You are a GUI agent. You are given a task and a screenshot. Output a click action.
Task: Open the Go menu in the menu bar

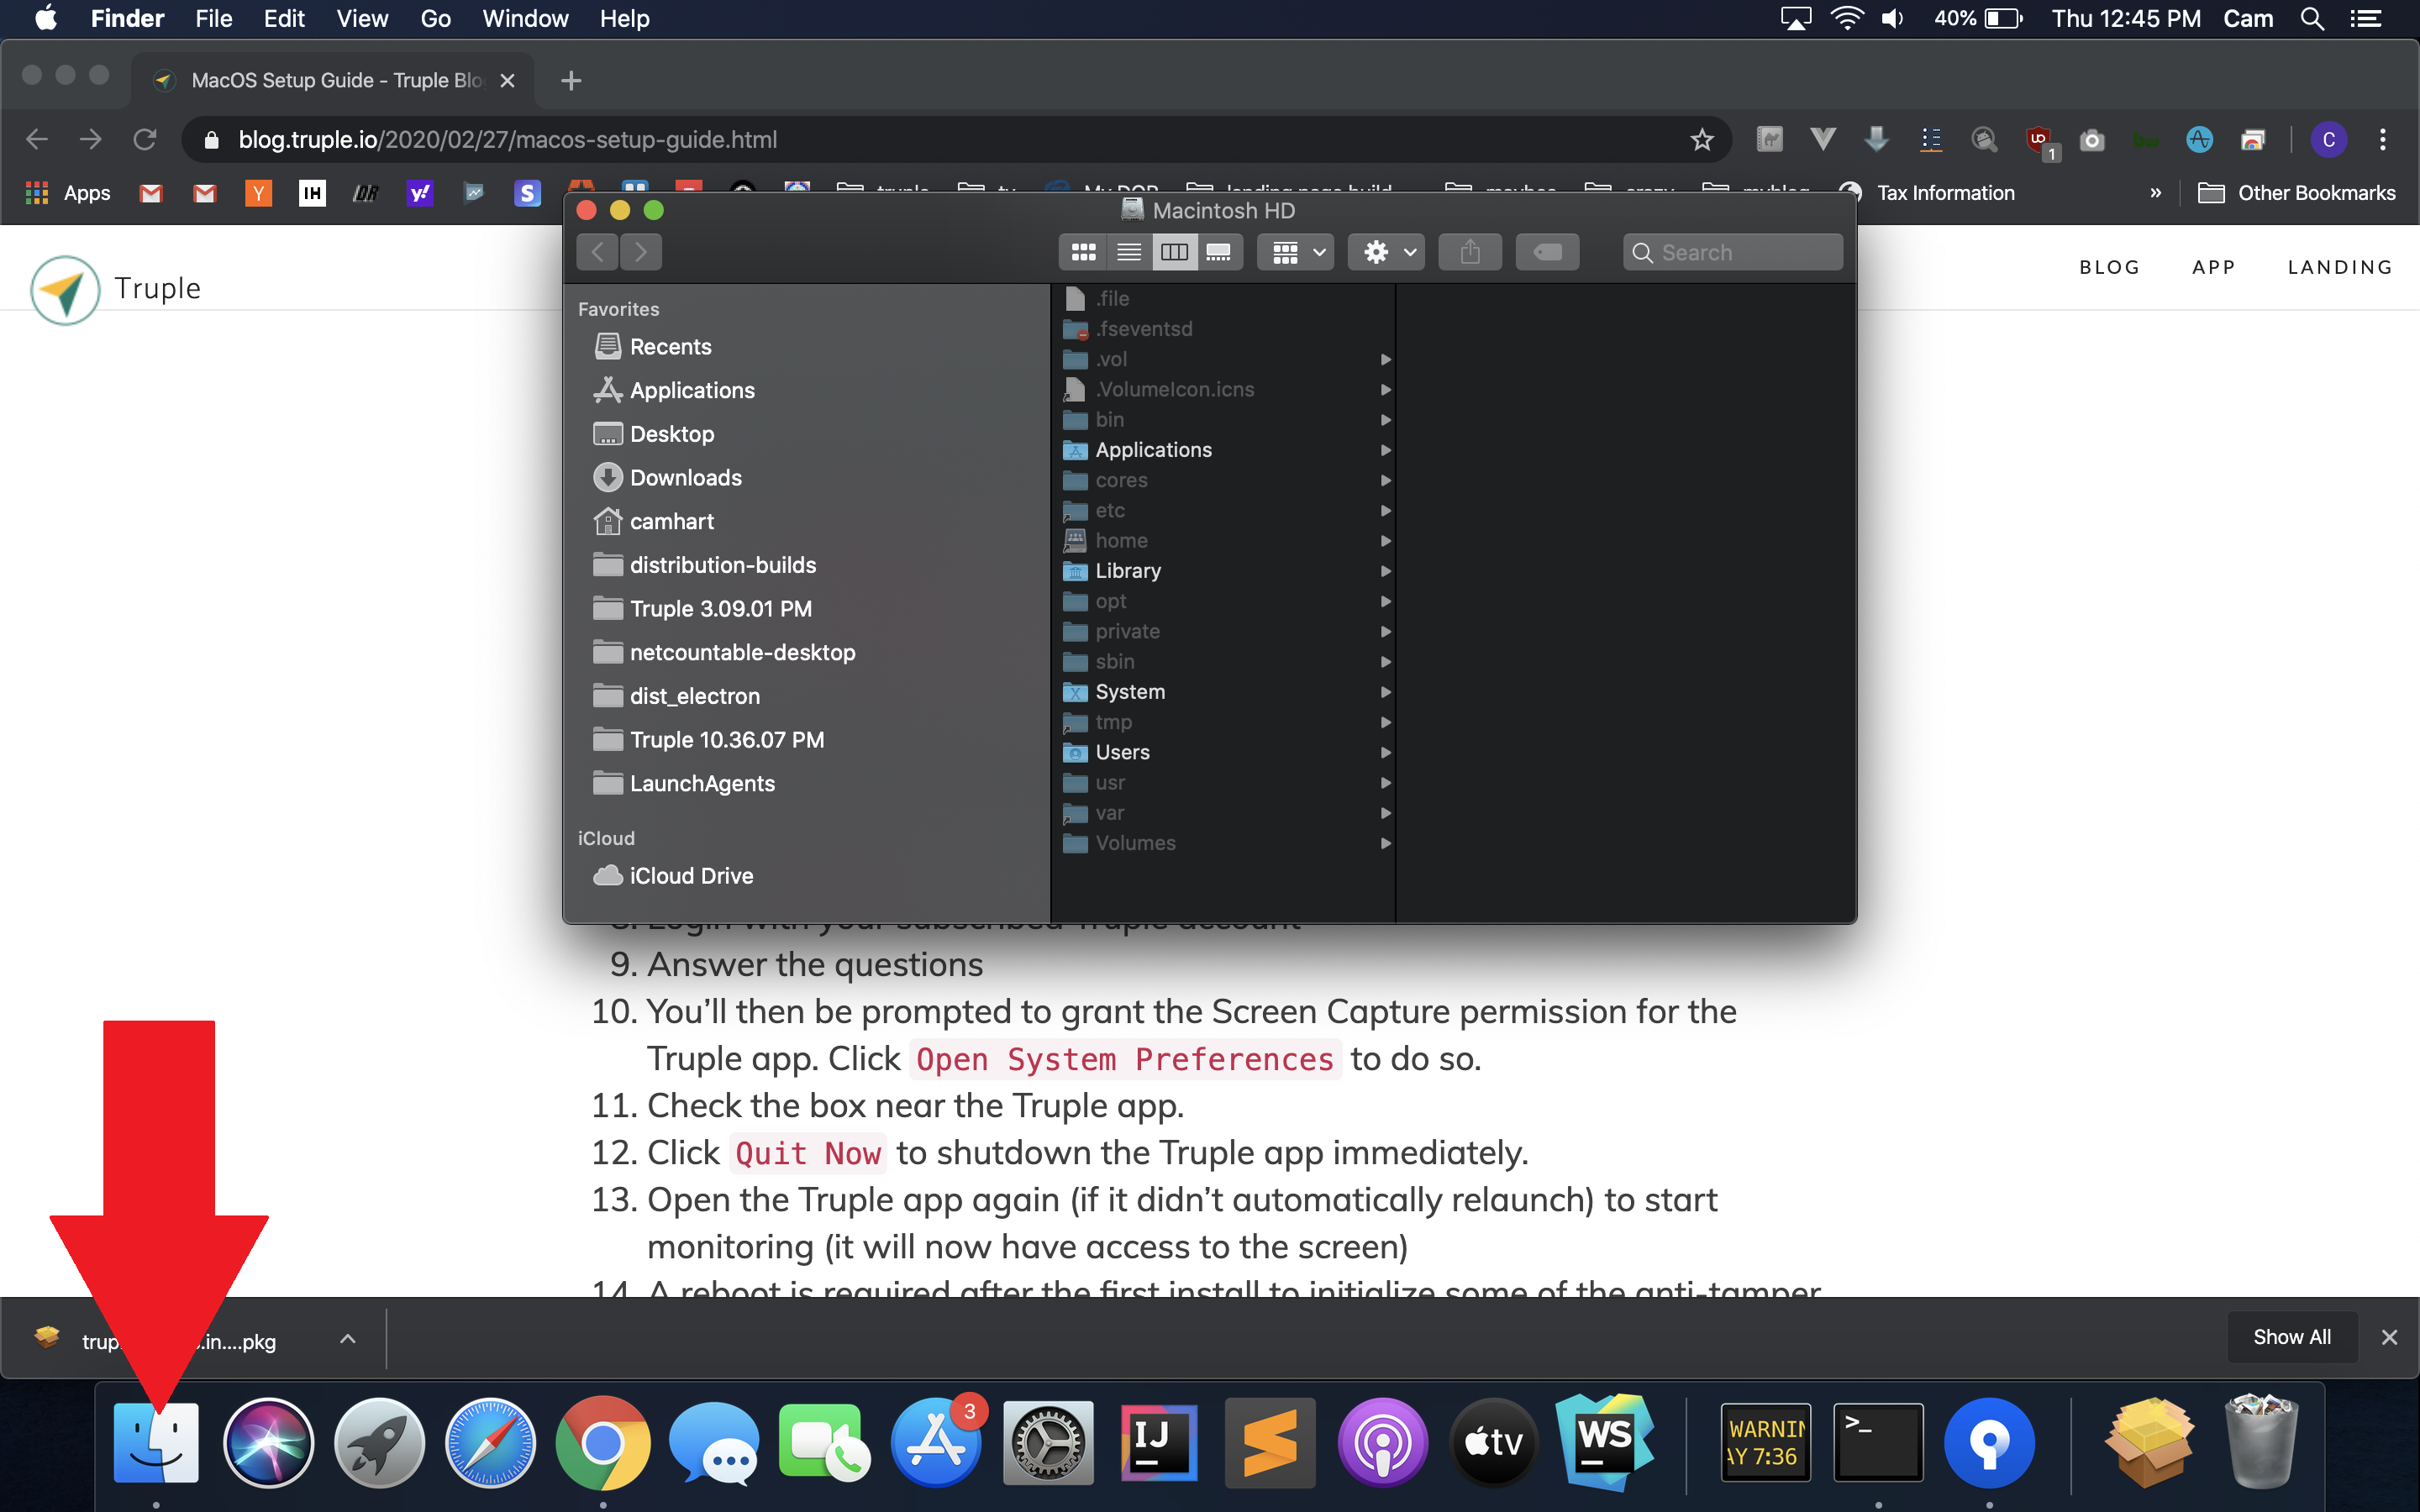tap(434, 19)
